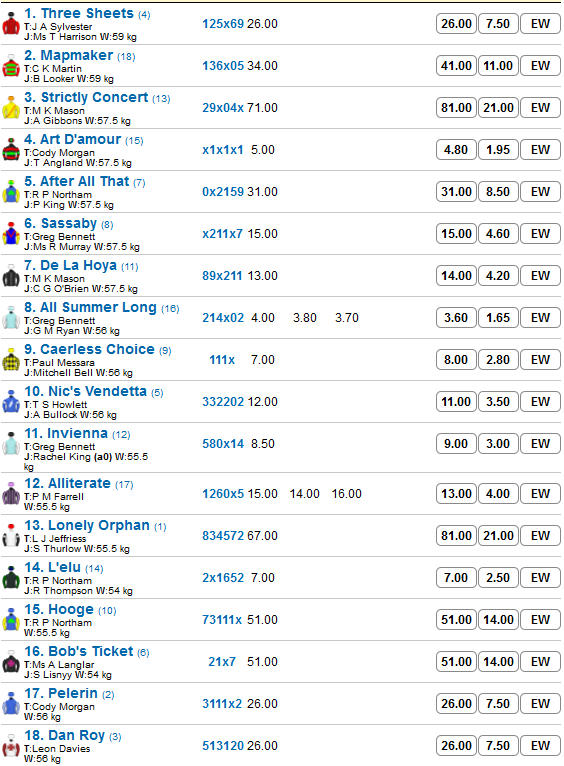The width and height of the screenshot is (564, 766).
Task: Select place odds 2.50 for L'elu
Action: point(498,578)
